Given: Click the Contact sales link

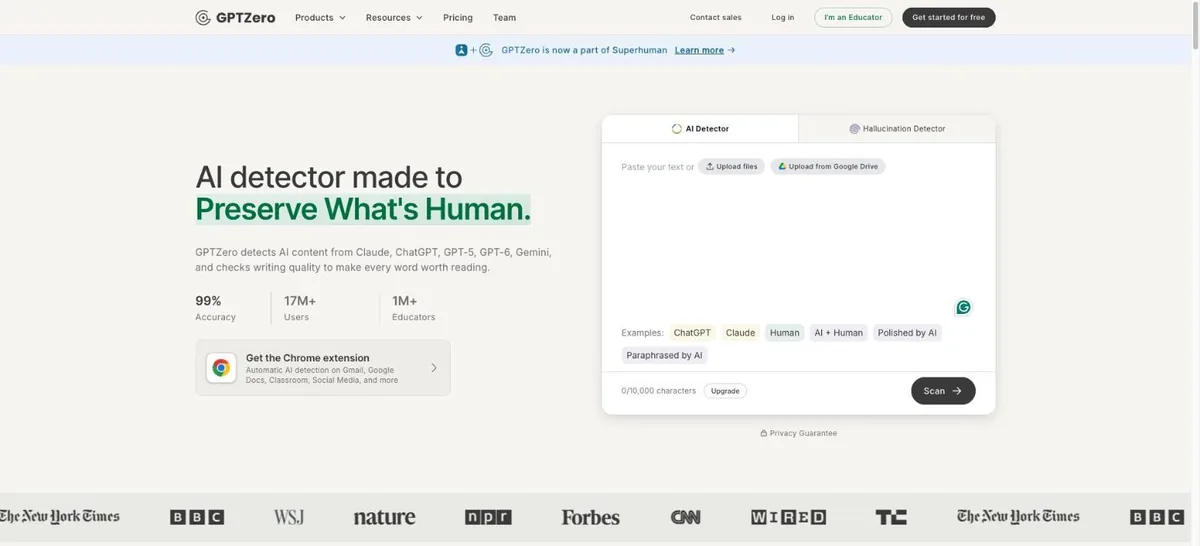Looking at the screenshot, I should point(716,17).
